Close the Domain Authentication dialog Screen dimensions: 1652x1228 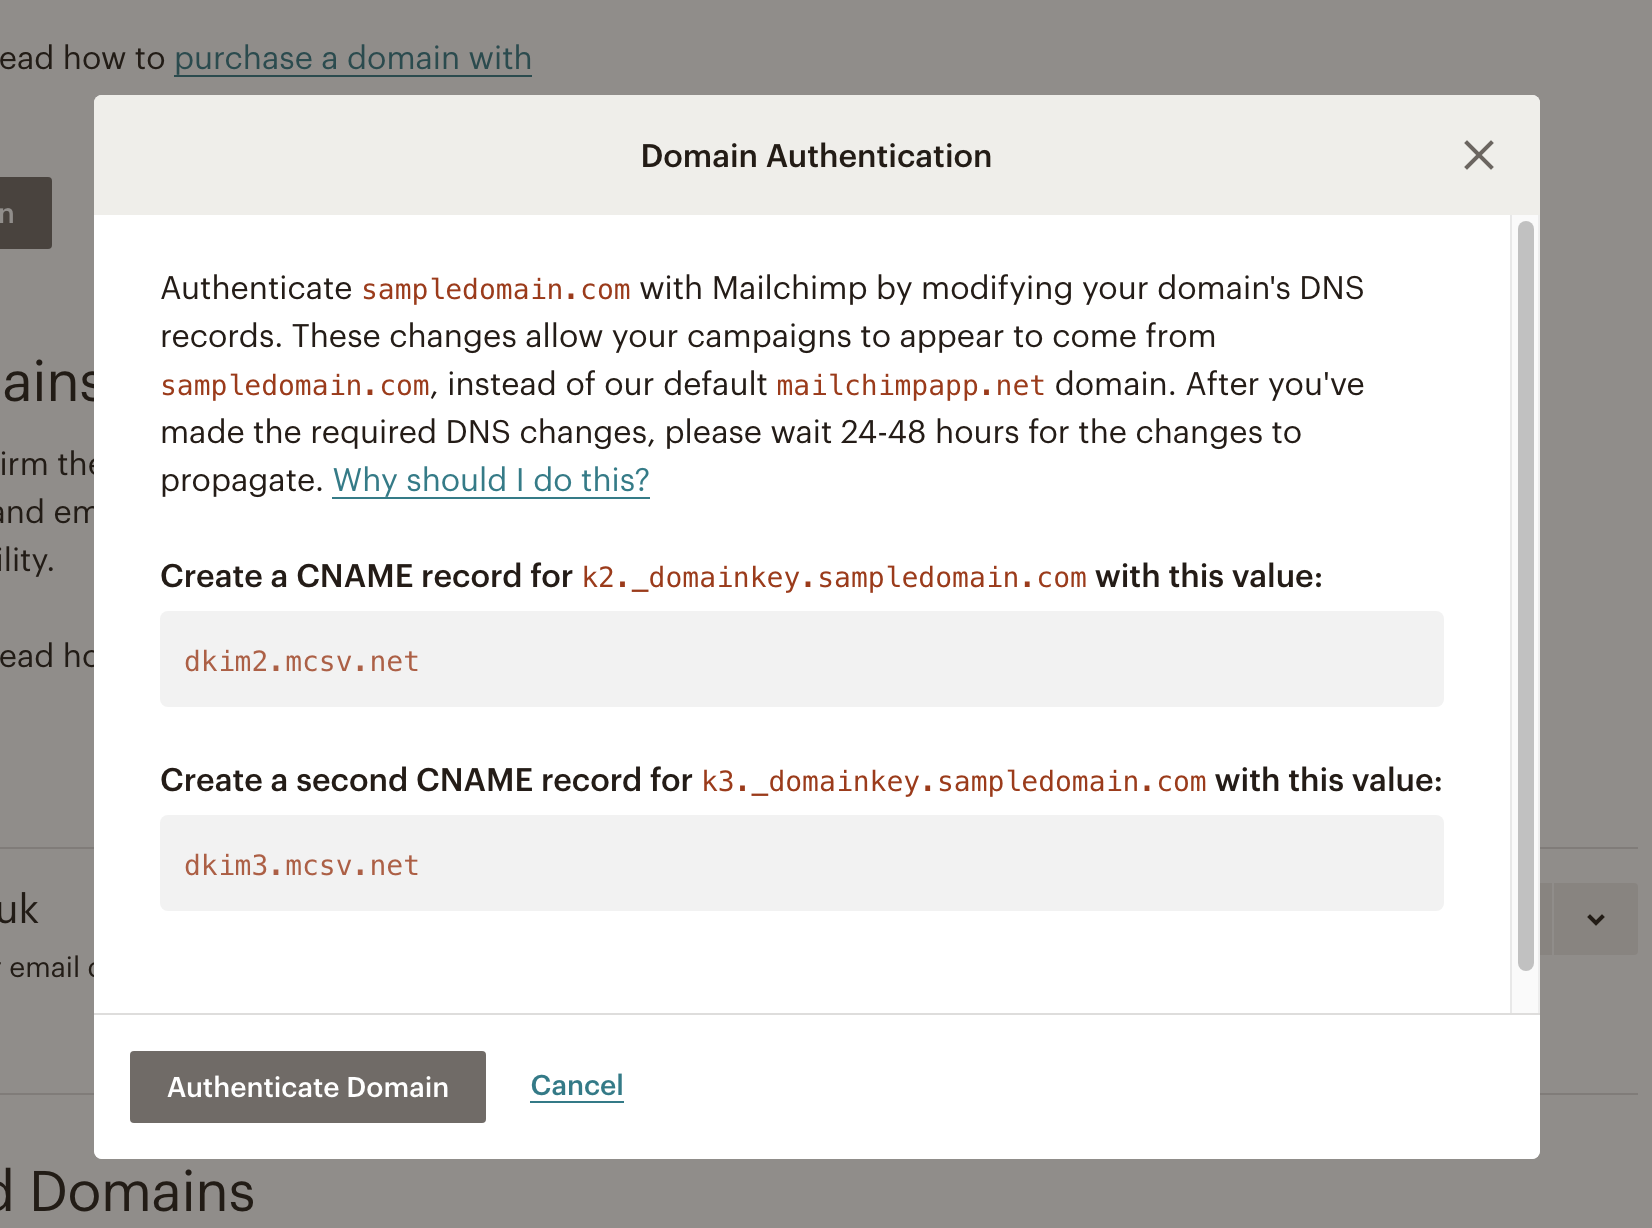(1478, 155)
